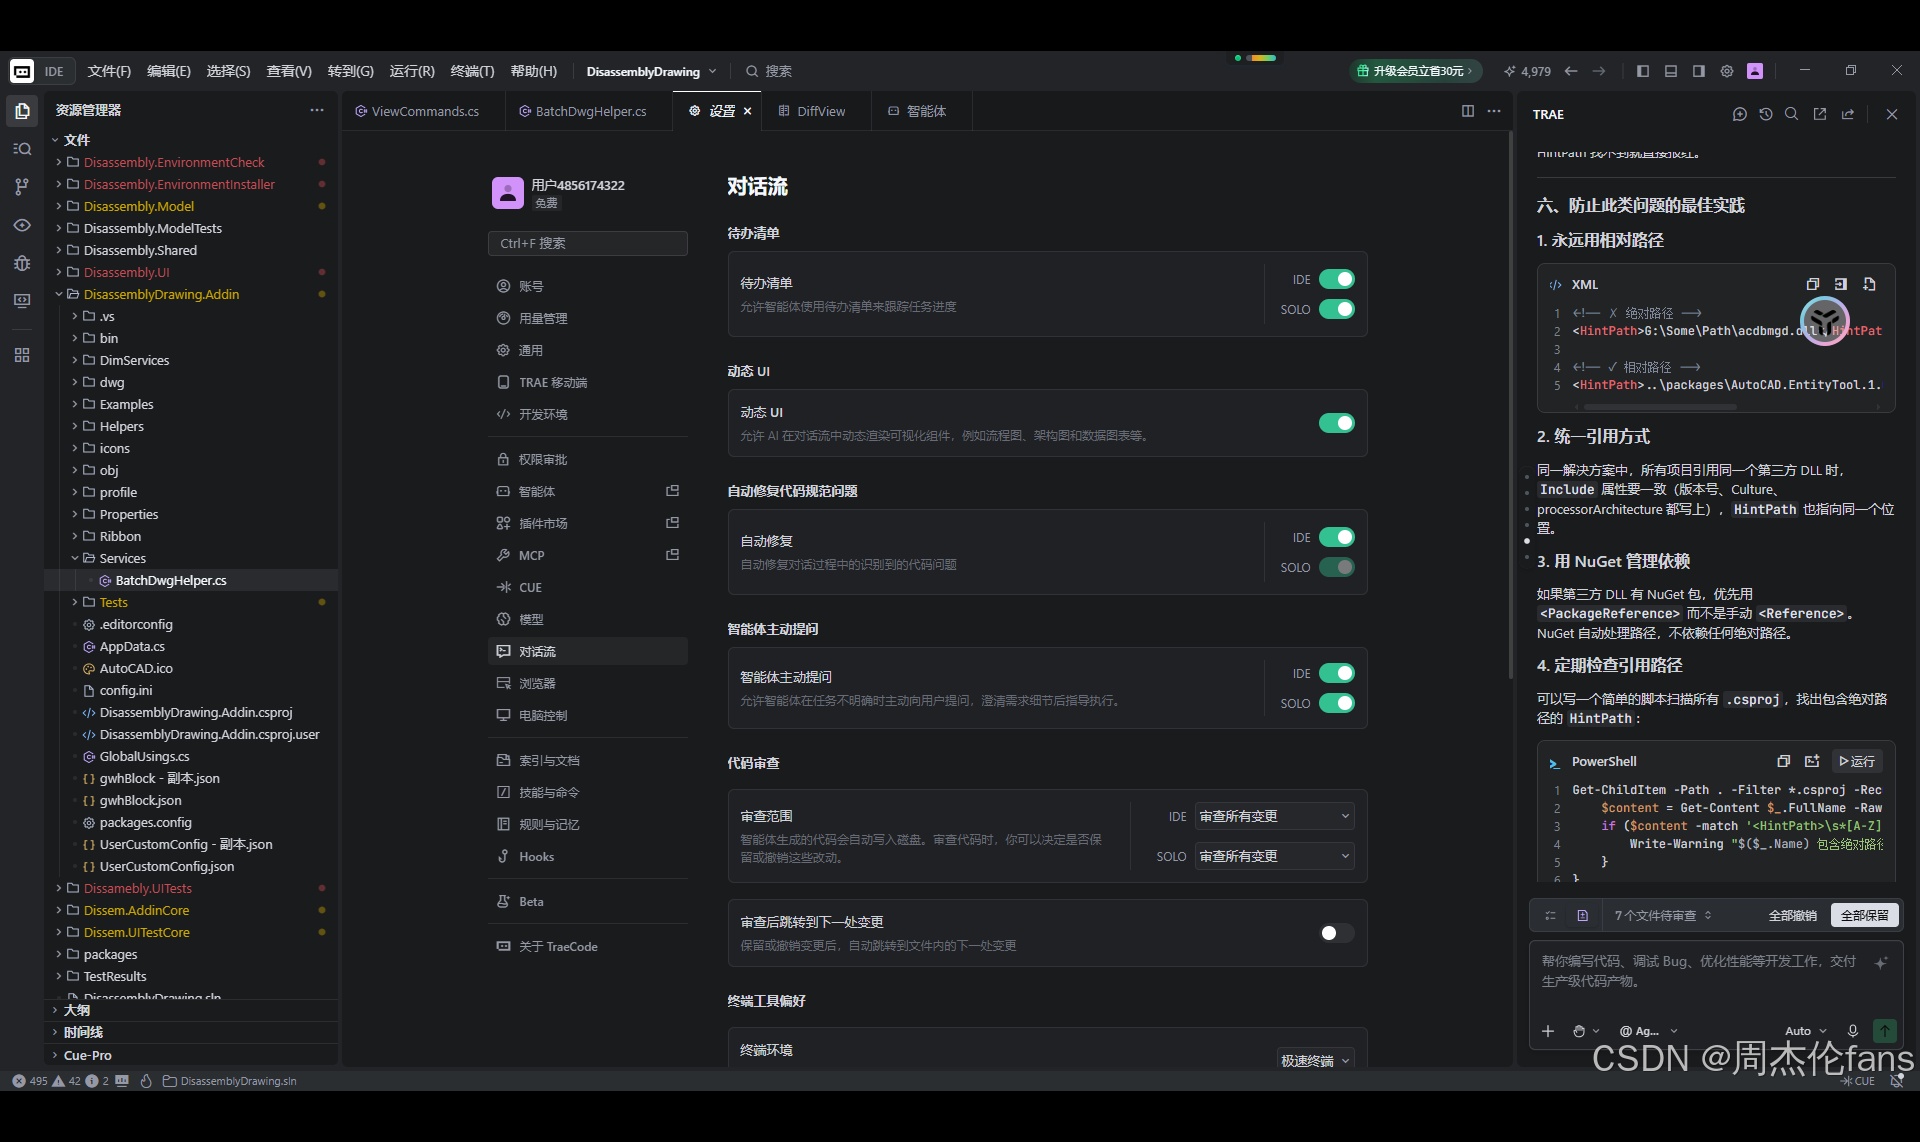
Task: Disable the 动态 UI switch
Action: 1337,423
